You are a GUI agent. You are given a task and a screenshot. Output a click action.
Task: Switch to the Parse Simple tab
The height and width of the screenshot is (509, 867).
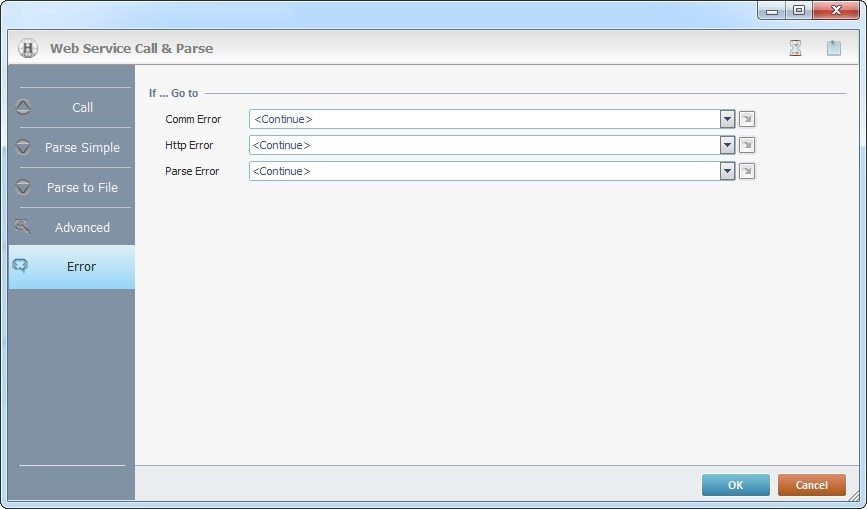(82, 147)
